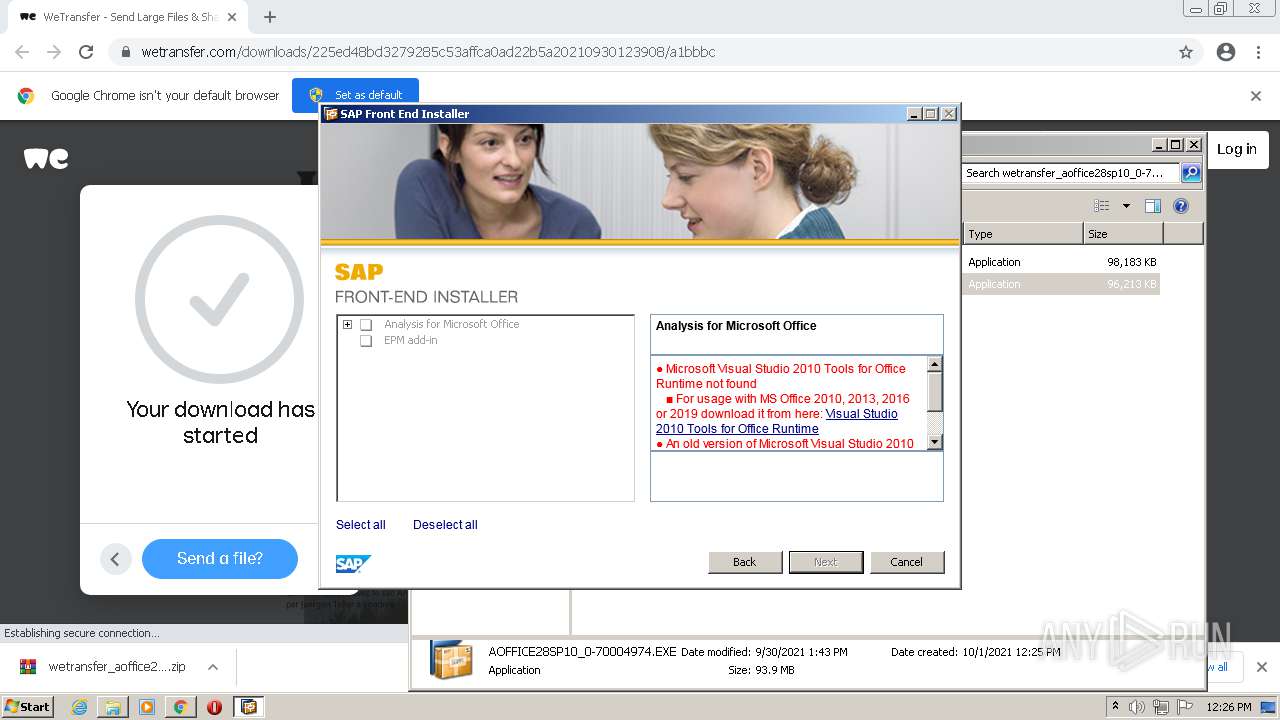Open Chrome profile avatar menu

pyautogui.click(x=1226, y=52)
